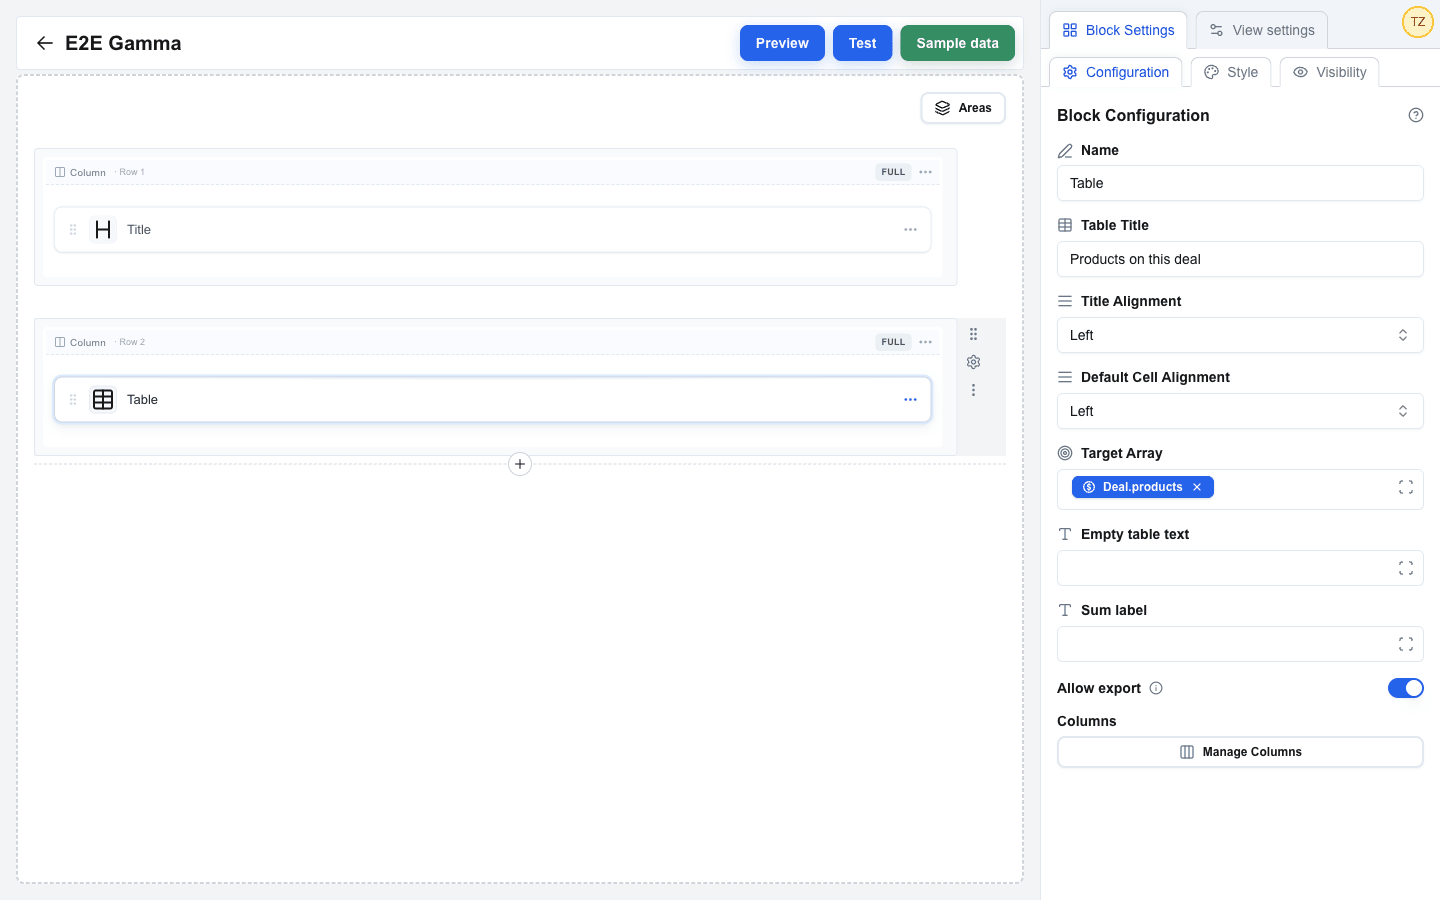Open the Areas layers button

(x=963, y=108)
